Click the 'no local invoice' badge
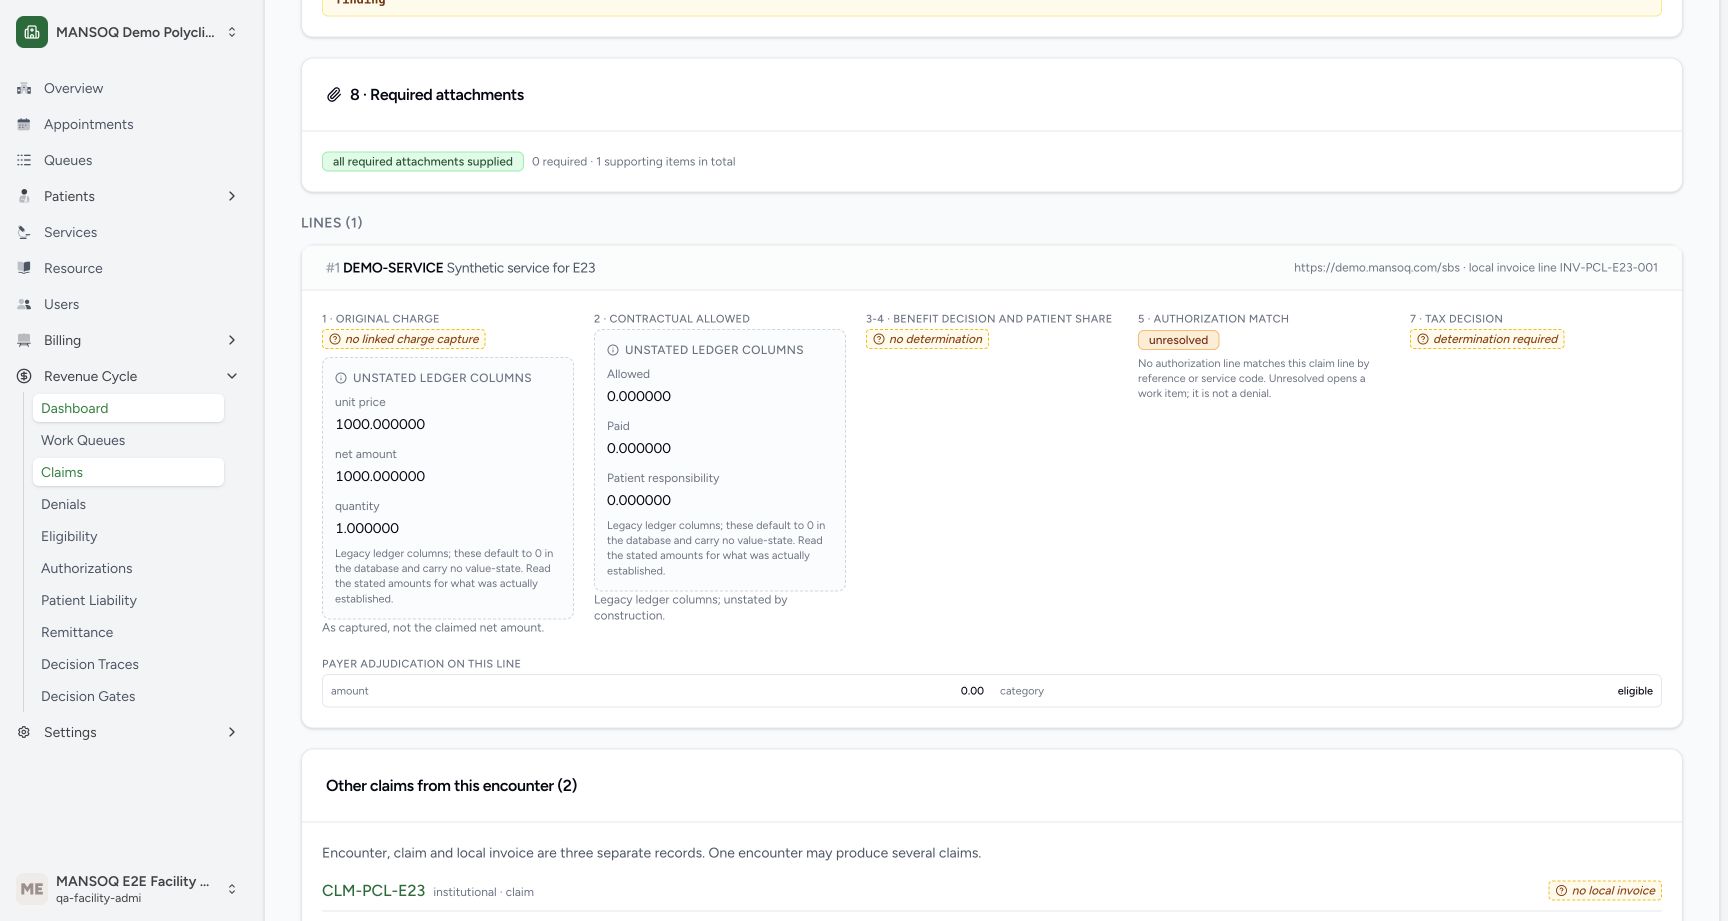1728x921 pixels. pyautogui.click(x=1605, y=890)
